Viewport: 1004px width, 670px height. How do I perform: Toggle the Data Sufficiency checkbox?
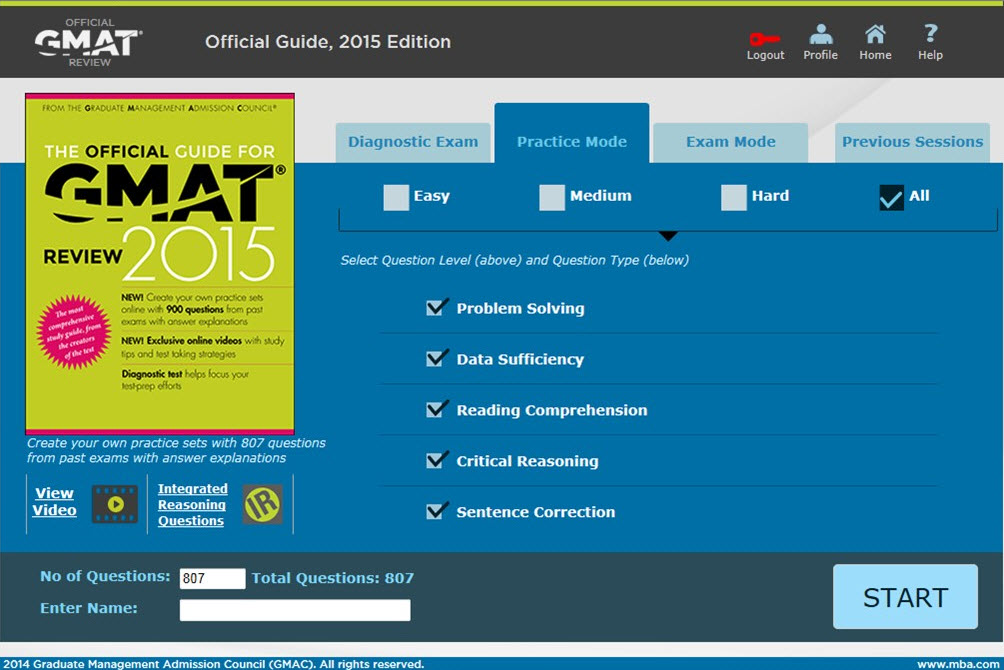pos(437,358)
